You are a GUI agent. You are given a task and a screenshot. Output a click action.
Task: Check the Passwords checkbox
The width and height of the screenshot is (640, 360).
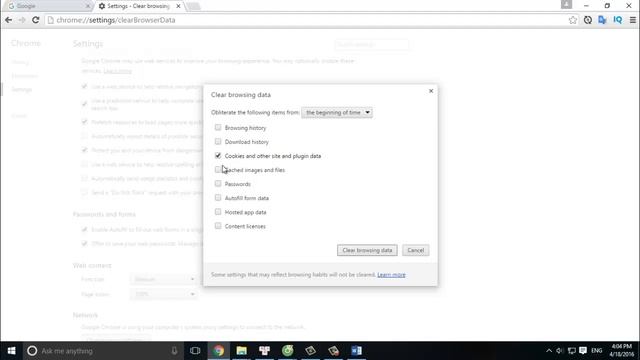point(218,184)
